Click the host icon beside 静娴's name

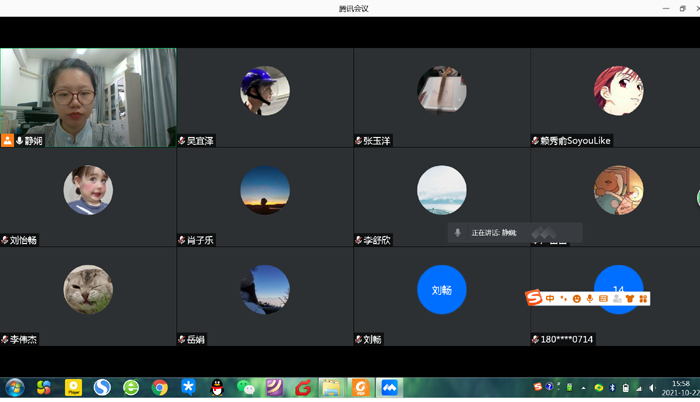(7, 141)
